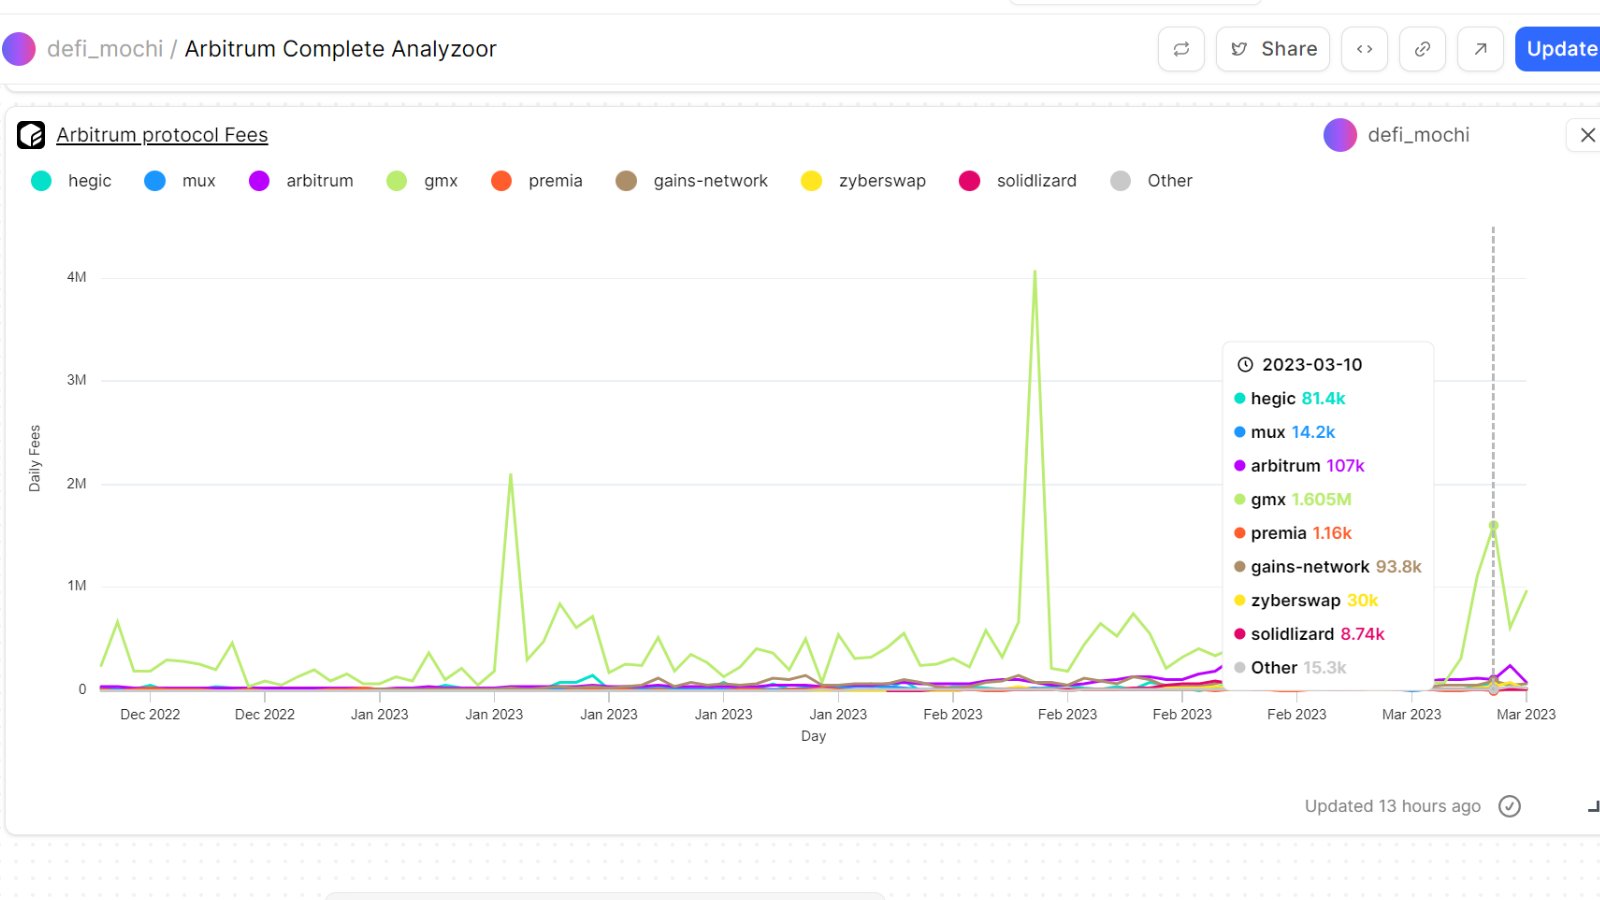Open dashboard in new window arrow icon
1600x900 pixels.
point(1480,49)
